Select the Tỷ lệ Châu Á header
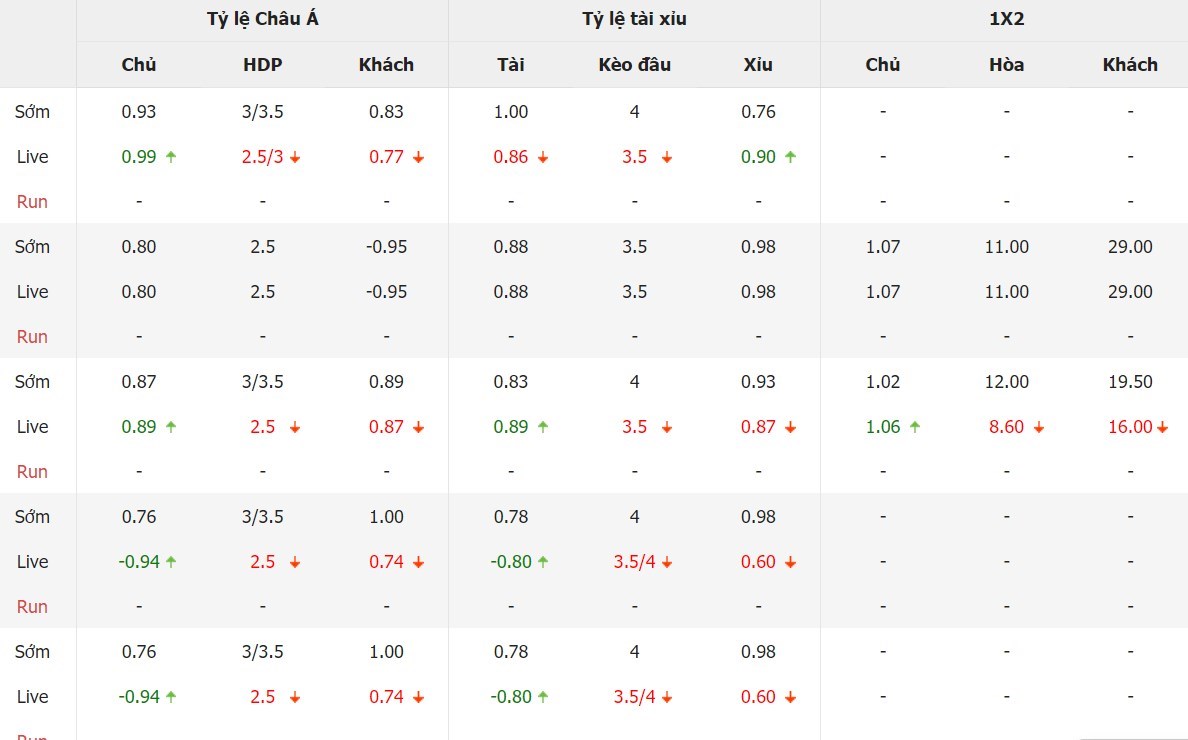 pyautogui.click(x=263, y=19)
